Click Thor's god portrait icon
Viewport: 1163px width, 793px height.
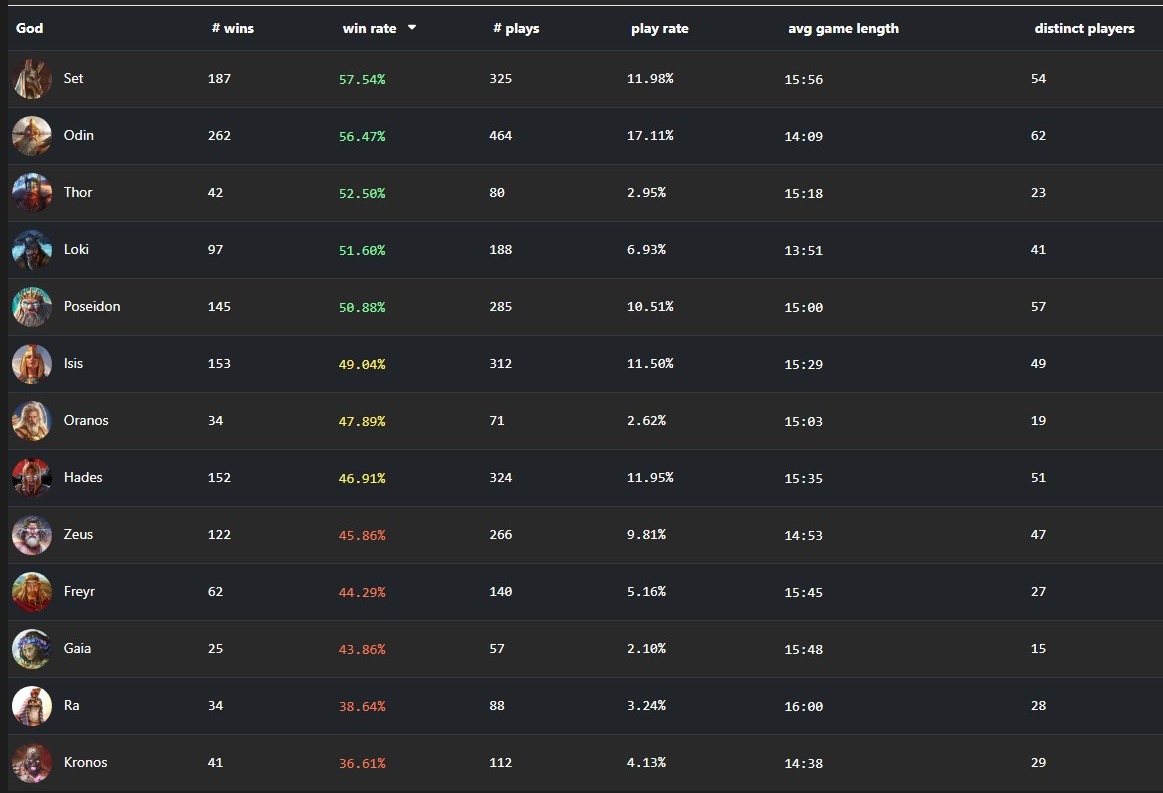32,193
